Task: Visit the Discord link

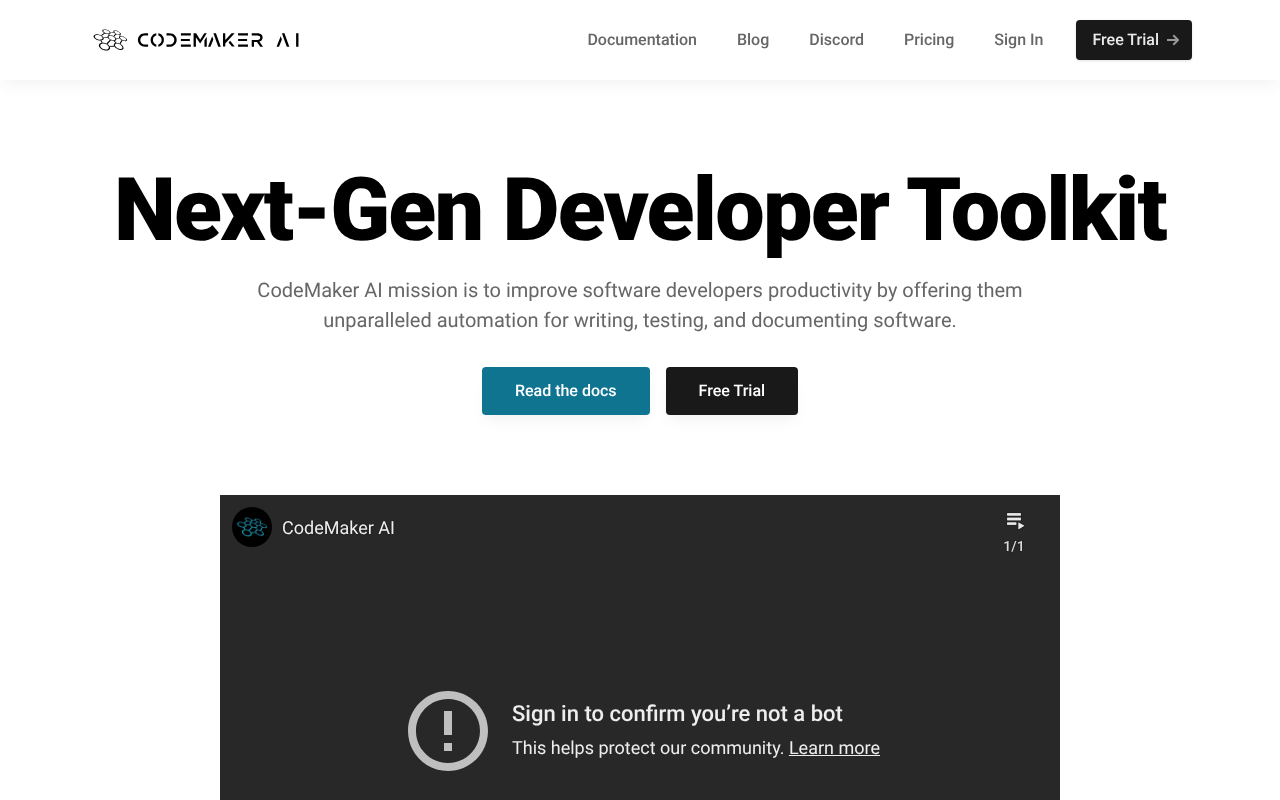Action: [x=836, y=39]
